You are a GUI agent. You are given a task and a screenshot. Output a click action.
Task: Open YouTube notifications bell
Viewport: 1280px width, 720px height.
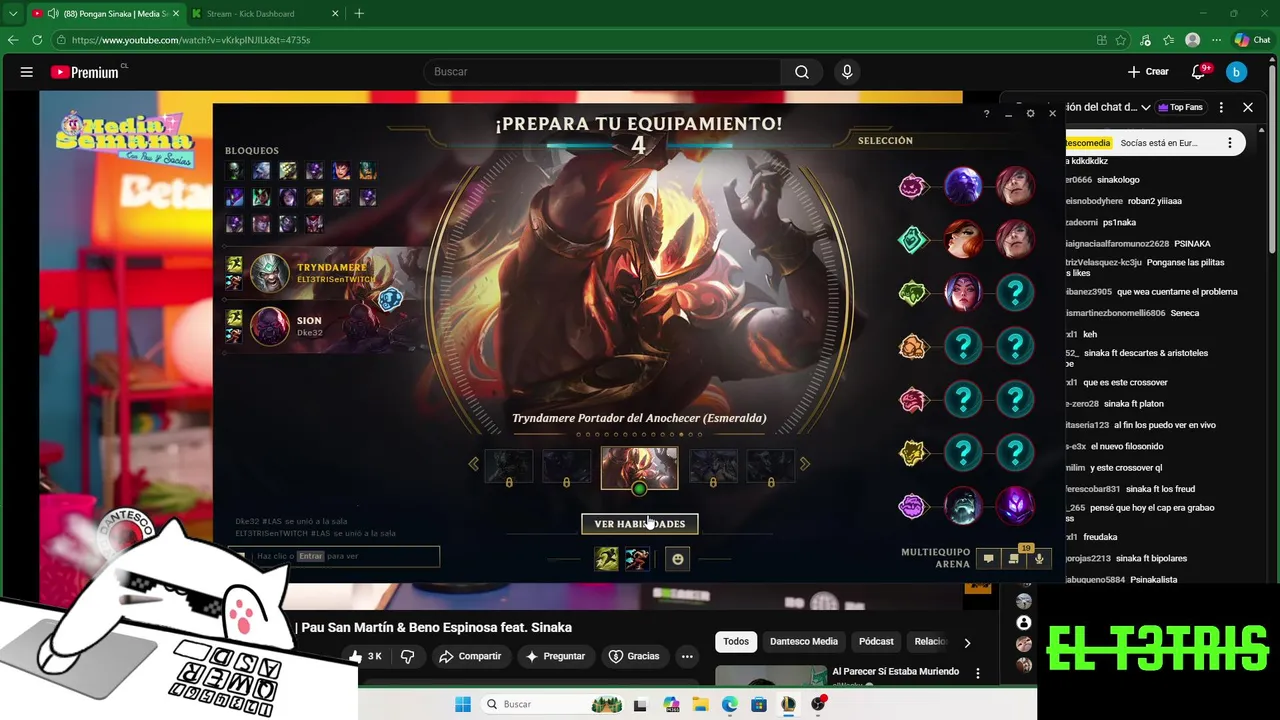point(1199,72)
